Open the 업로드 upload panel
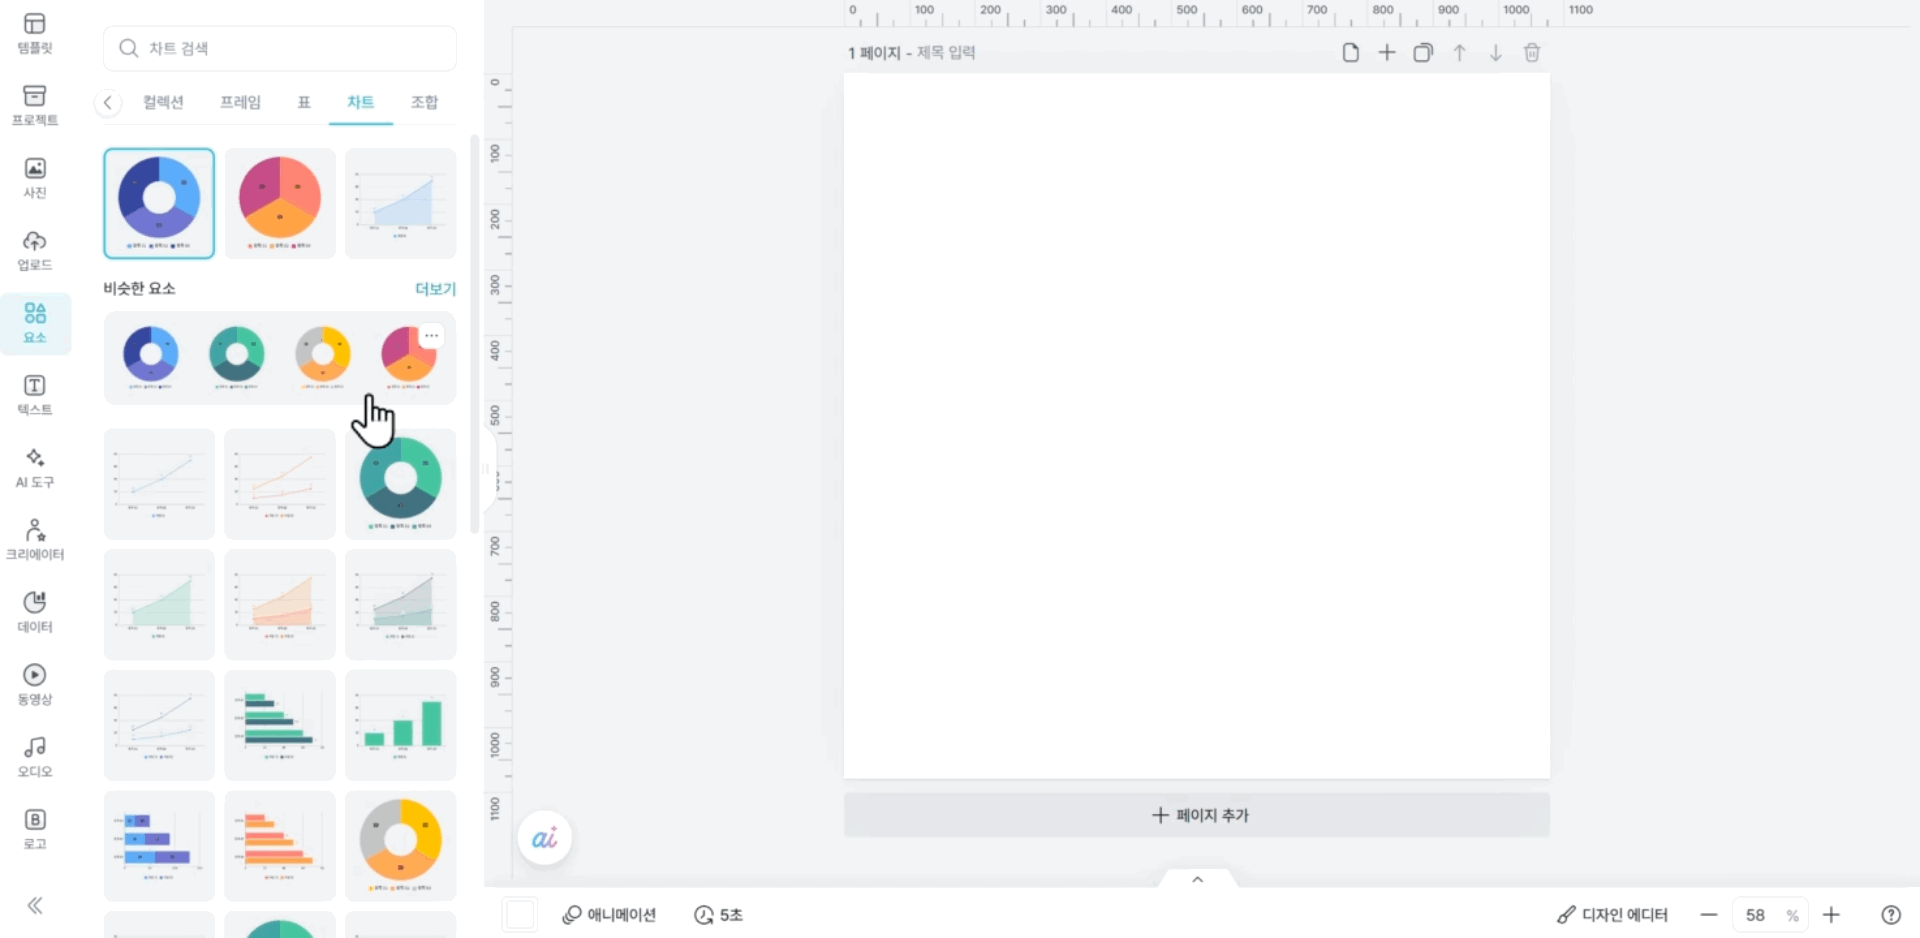1920x938 pixels. 35,250
